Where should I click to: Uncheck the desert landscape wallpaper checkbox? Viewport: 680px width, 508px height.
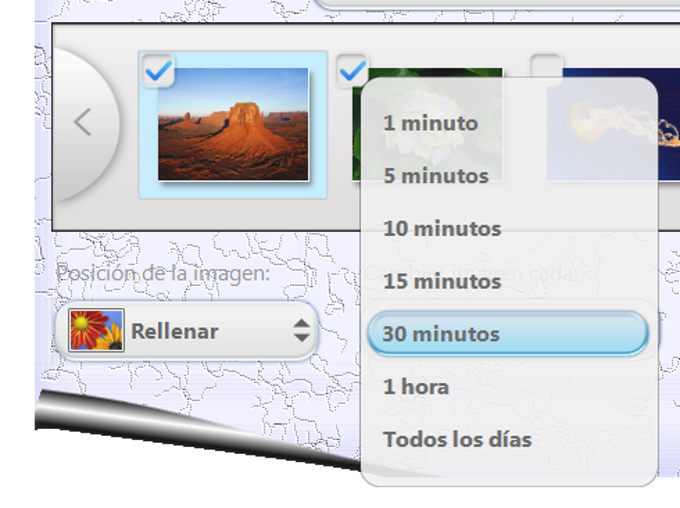[x=158, y=71]
